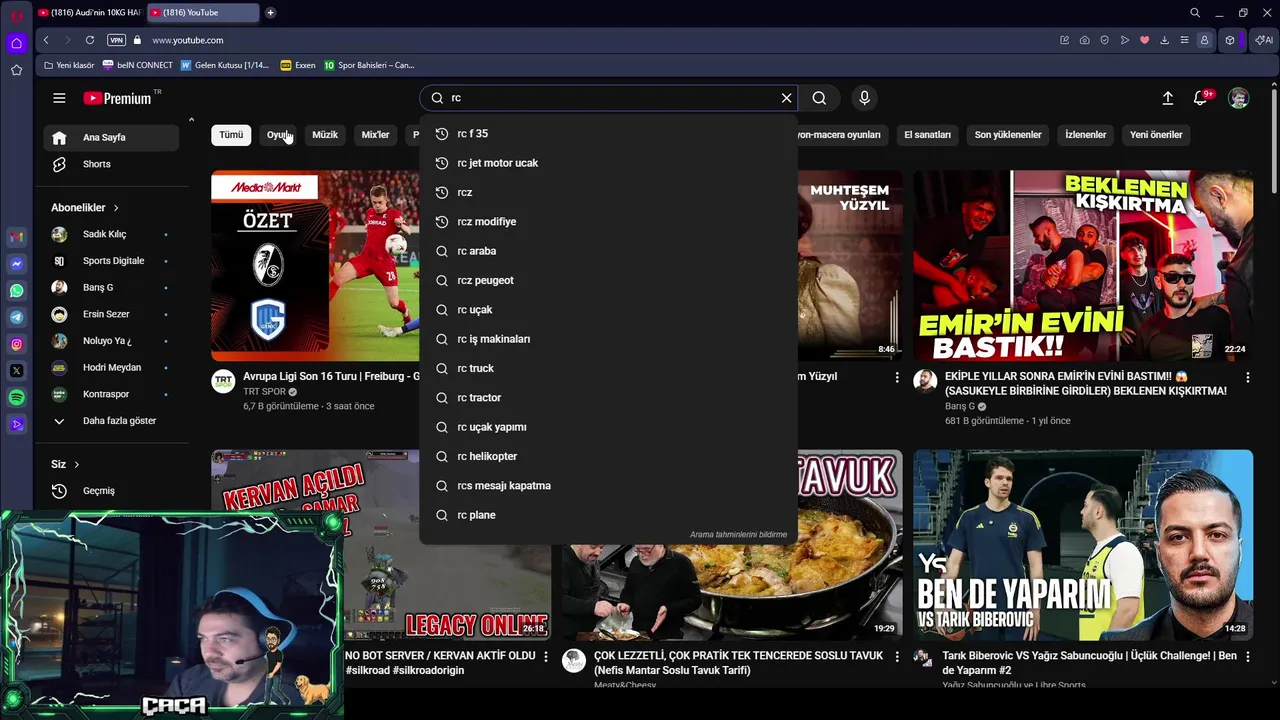
Task: Choose the "rc araba" suggestion
Action: coord(608,251)
